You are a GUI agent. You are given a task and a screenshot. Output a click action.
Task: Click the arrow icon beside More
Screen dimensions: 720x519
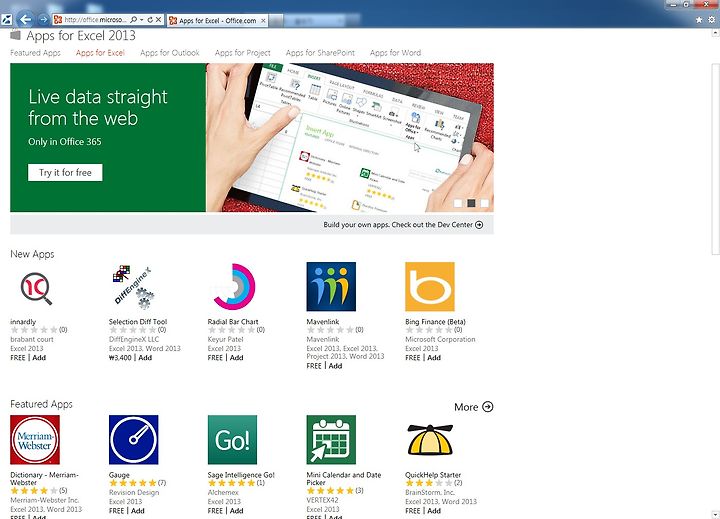(488, 406)
